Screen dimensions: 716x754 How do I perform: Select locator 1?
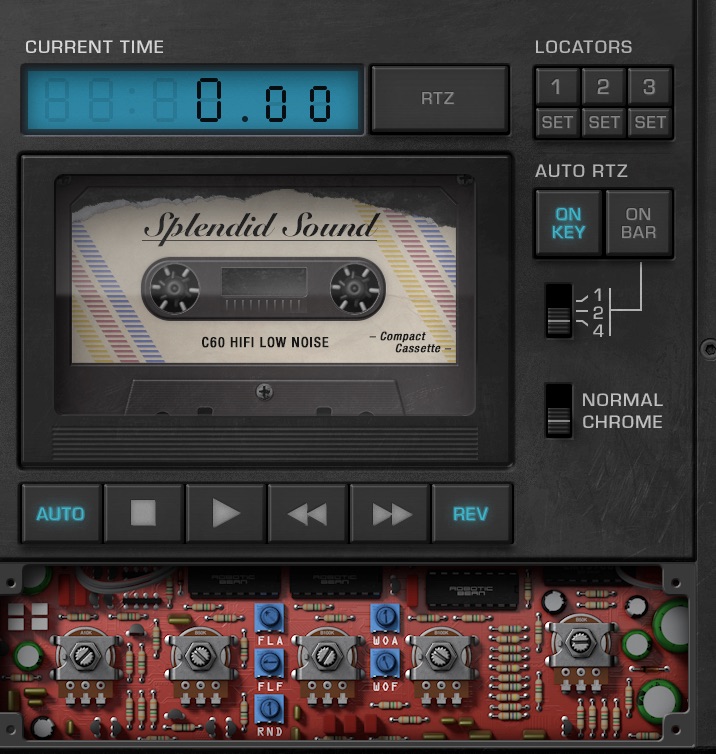[557, 88]
